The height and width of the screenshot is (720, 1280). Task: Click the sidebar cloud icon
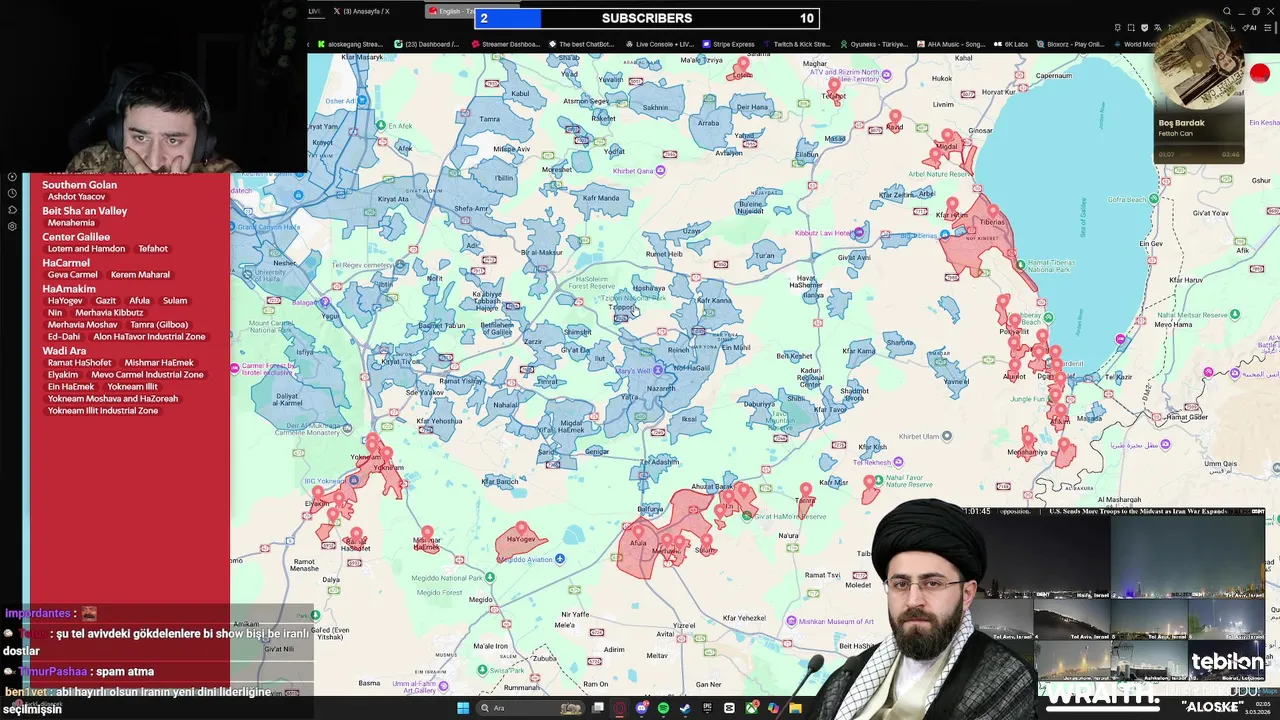[12, 210]
